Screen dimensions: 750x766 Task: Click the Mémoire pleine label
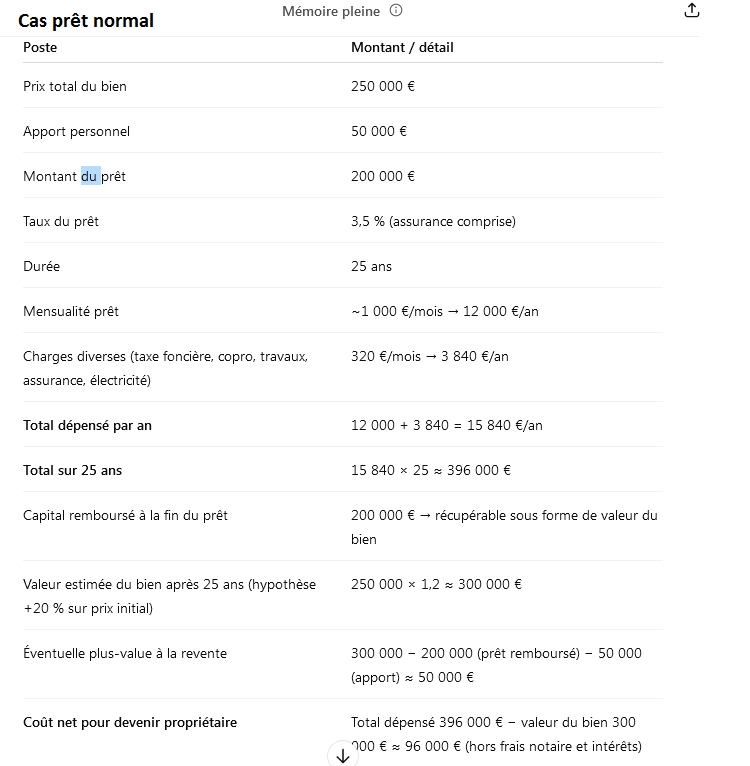[331, 11]
